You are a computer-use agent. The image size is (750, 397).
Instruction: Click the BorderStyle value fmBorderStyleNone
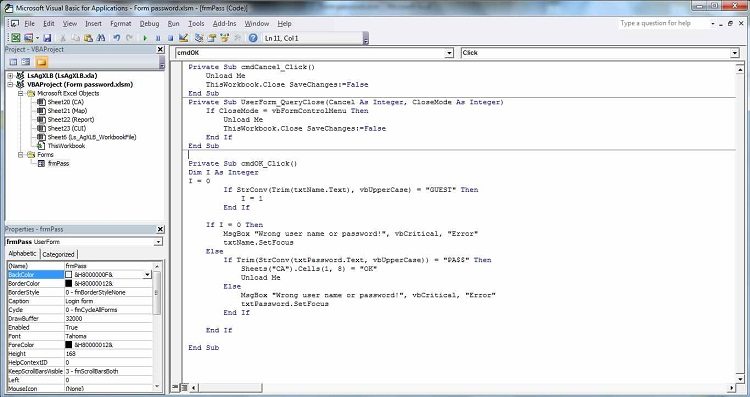(x=108, y=292)
